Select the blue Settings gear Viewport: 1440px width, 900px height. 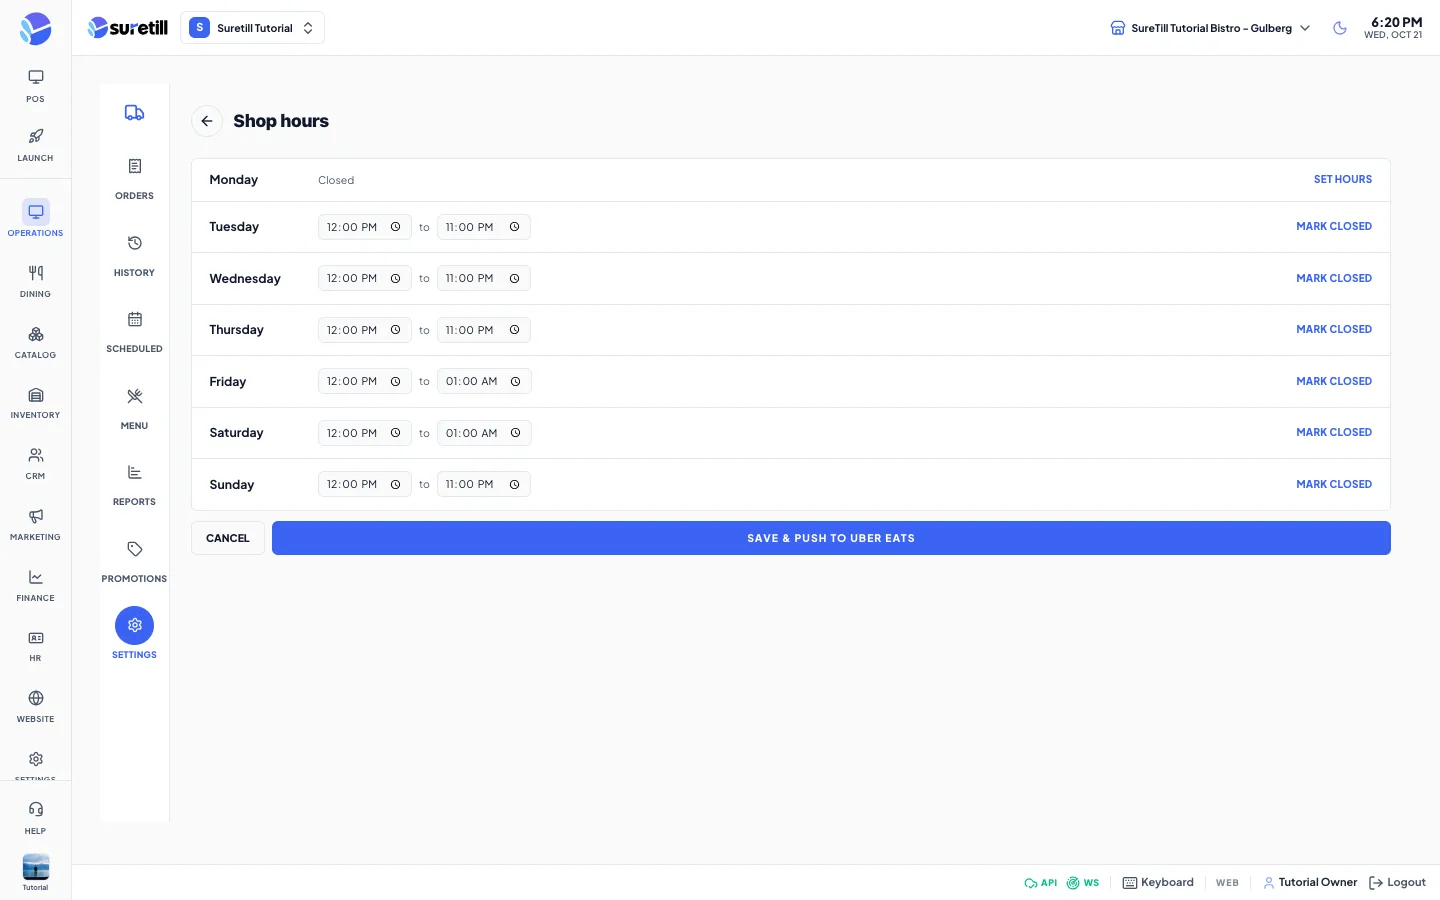134,625
